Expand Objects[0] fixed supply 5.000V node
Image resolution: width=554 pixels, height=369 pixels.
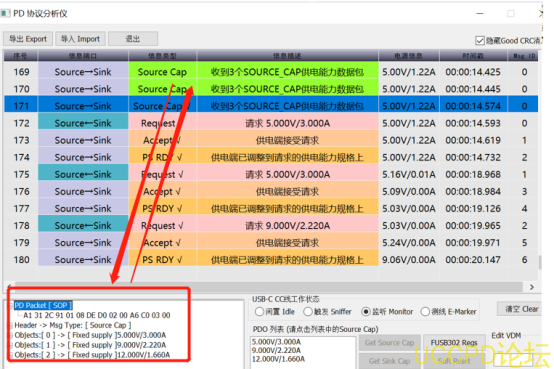pyautogui.click(x=10, y=335)
